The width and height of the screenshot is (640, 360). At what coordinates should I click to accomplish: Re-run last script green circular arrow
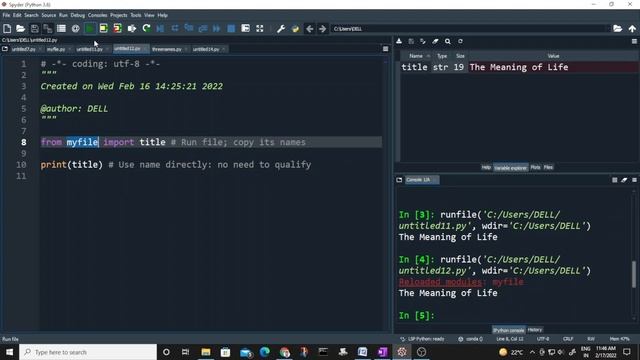click(147, 29)
